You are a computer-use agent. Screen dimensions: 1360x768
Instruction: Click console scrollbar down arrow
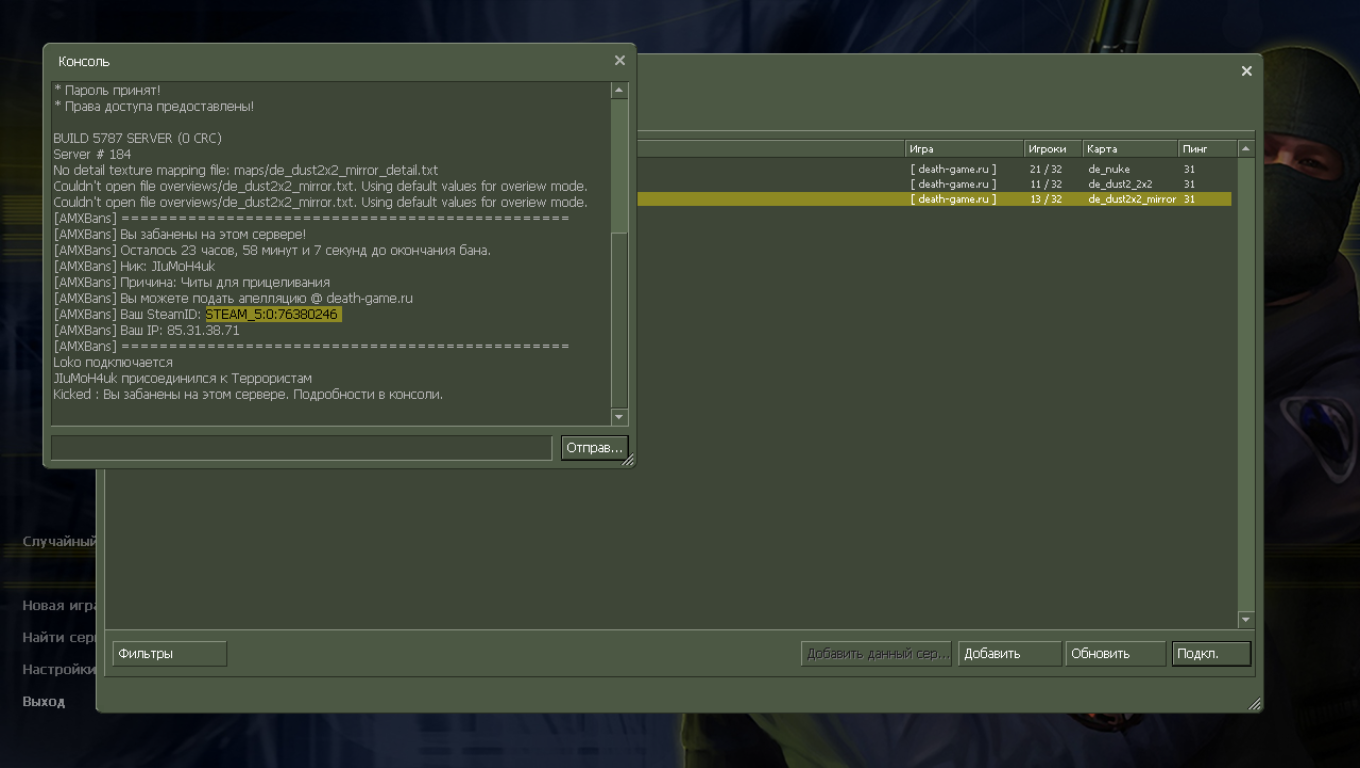[619, 417]
